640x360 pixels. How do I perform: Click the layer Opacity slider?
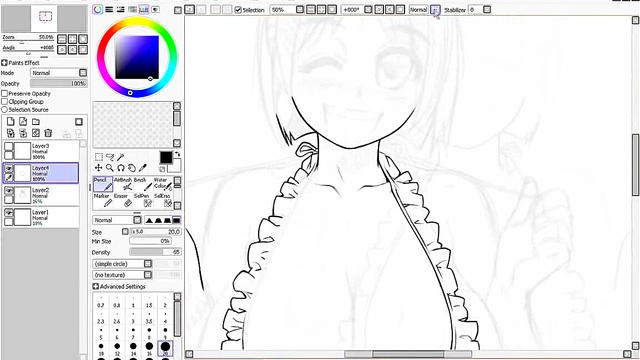click(59, 83)
